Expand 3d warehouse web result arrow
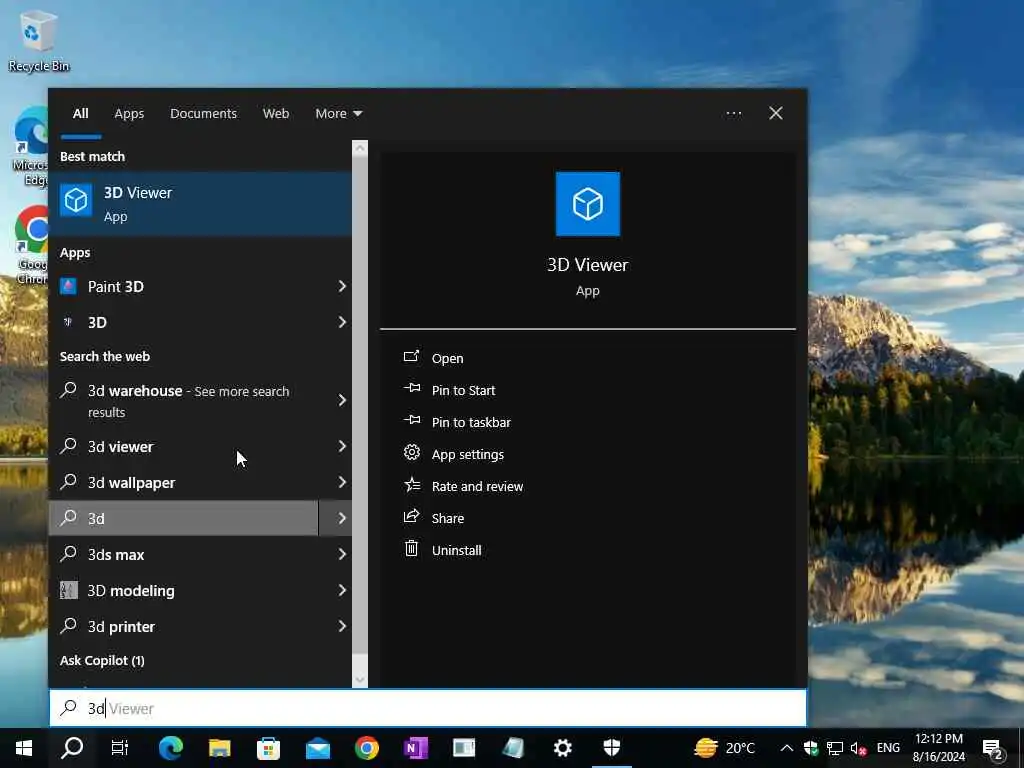 click(x=342, y=400)
